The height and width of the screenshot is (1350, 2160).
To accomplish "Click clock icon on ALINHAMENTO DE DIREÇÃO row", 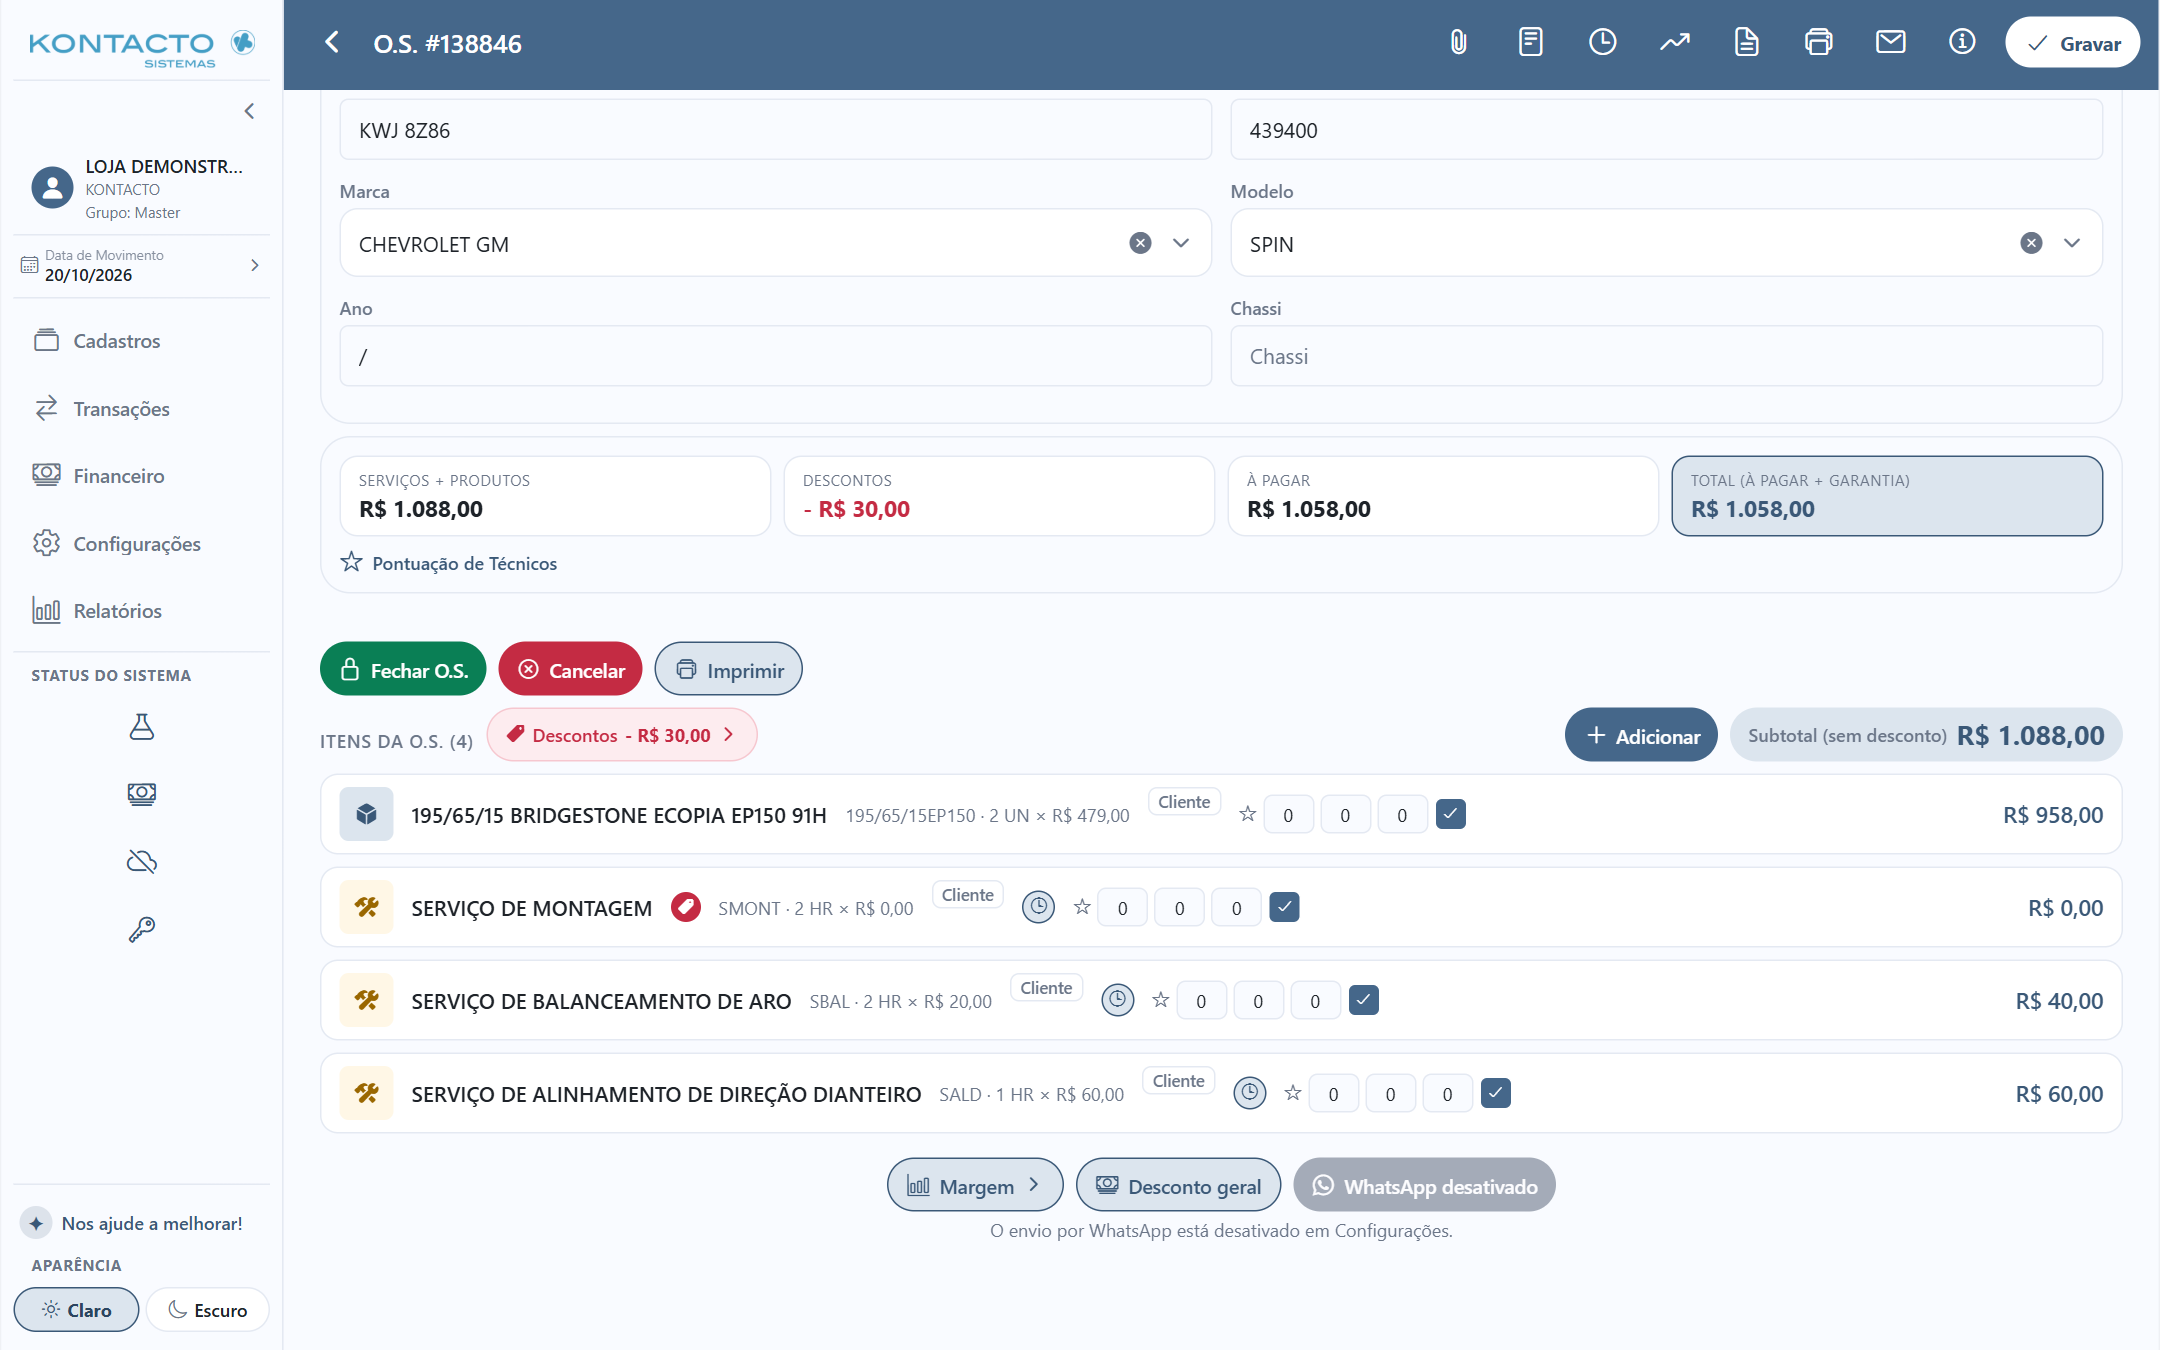I will [x=1249, y=1093].
